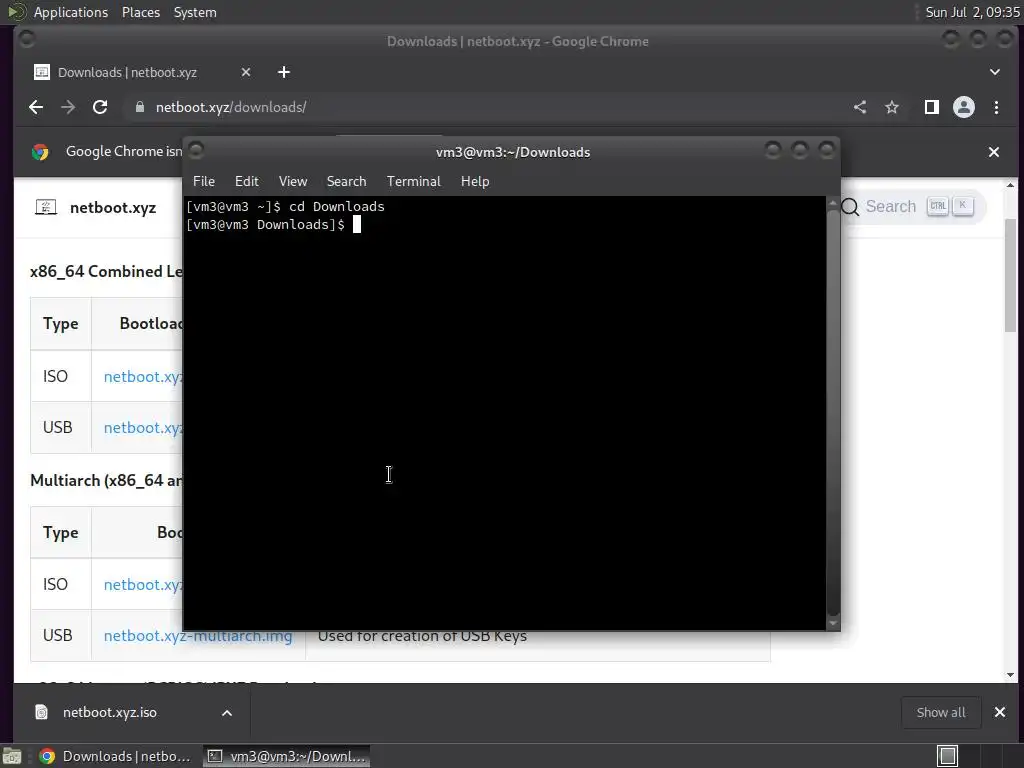Screen dimensions: 1024x768
Task: Reload the netboot.xyz downloads page
Action: click(100, 107)
